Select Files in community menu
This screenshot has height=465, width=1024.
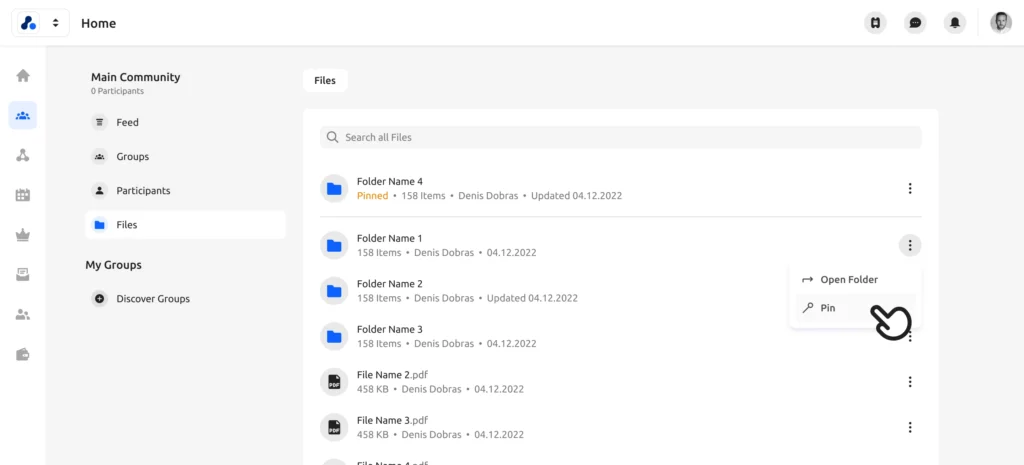pos(185,225)
